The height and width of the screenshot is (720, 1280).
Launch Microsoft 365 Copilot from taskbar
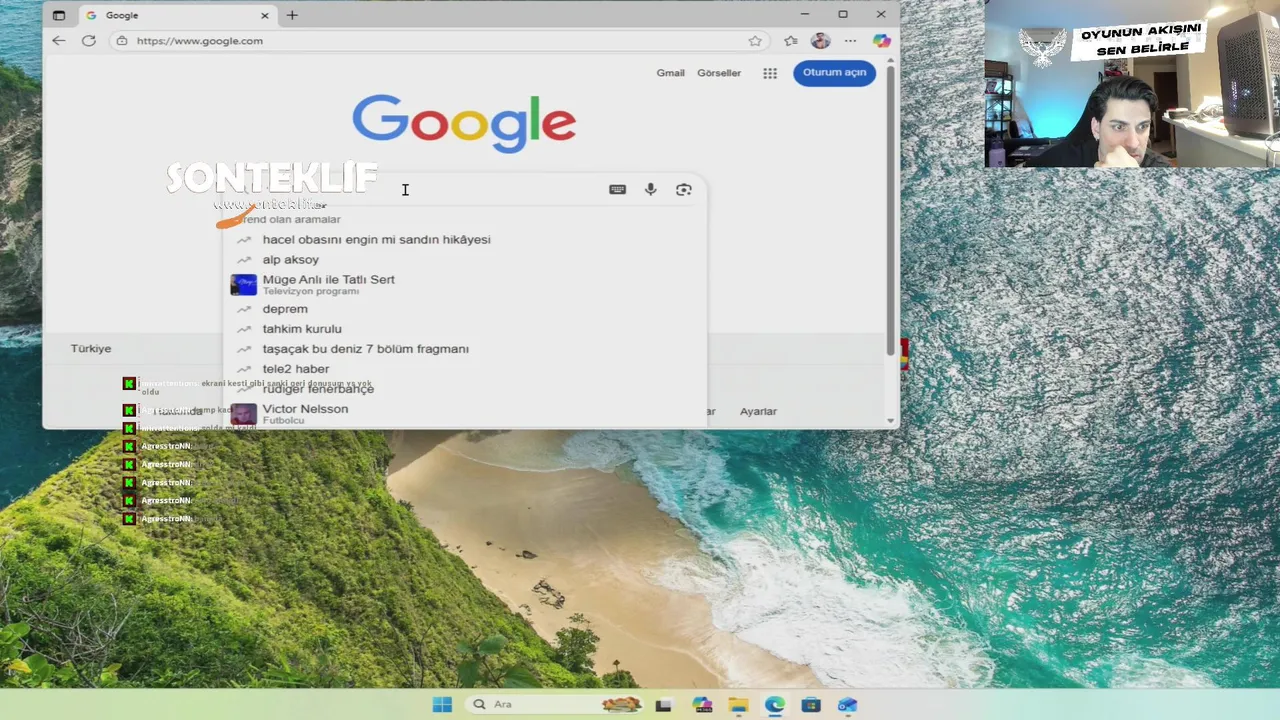tap(702, 705)
